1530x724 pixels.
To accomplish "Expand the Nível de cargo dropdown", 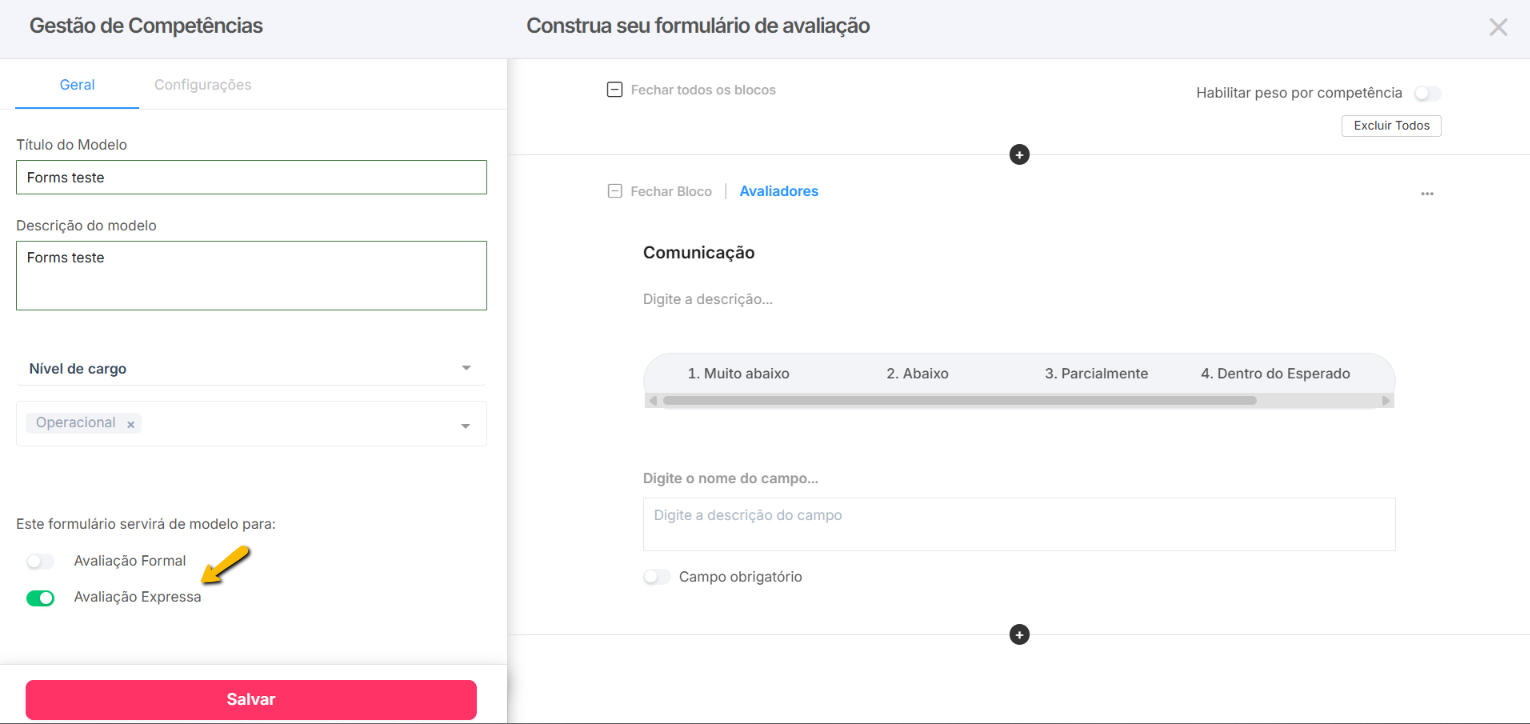I will (466, 368).
